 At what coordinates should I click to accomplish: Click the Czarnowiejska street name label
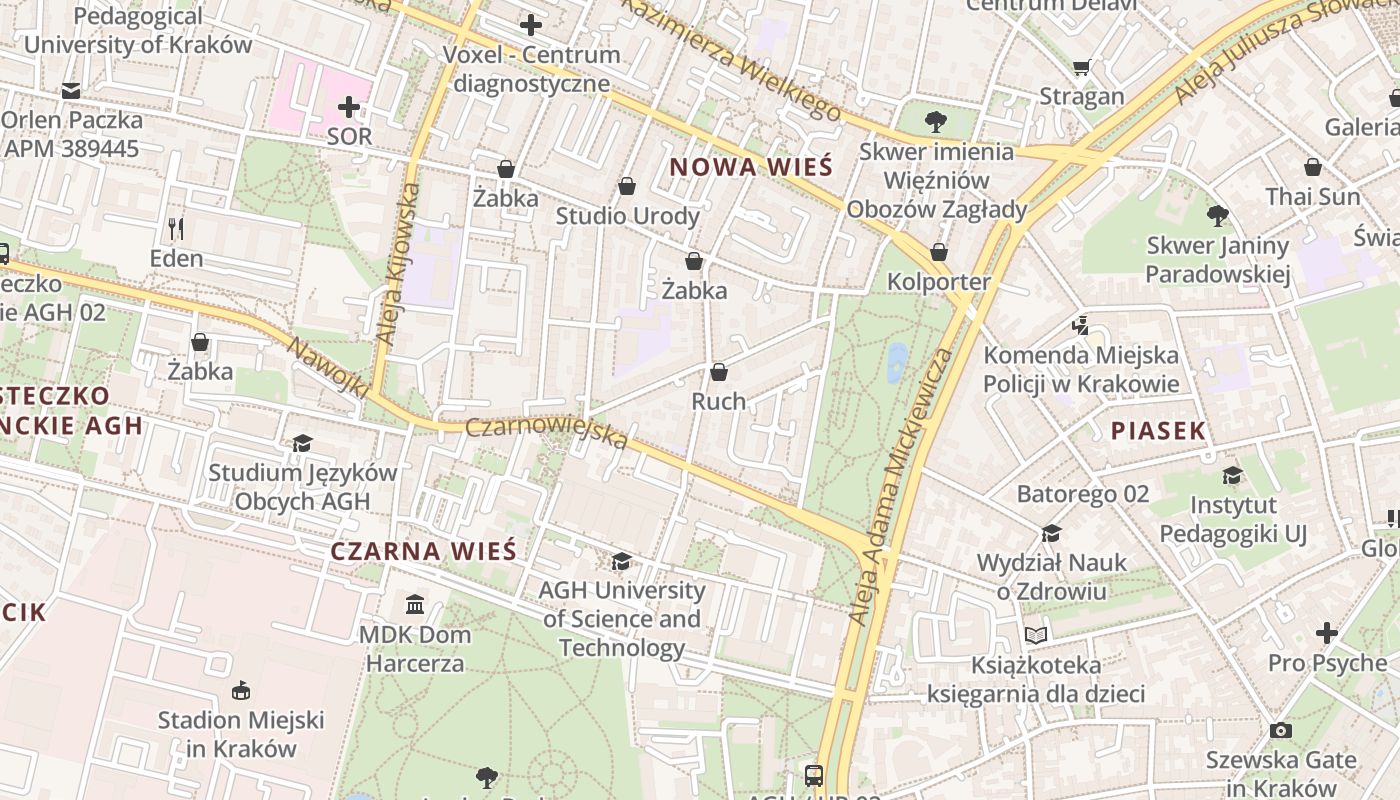point(547,433)
